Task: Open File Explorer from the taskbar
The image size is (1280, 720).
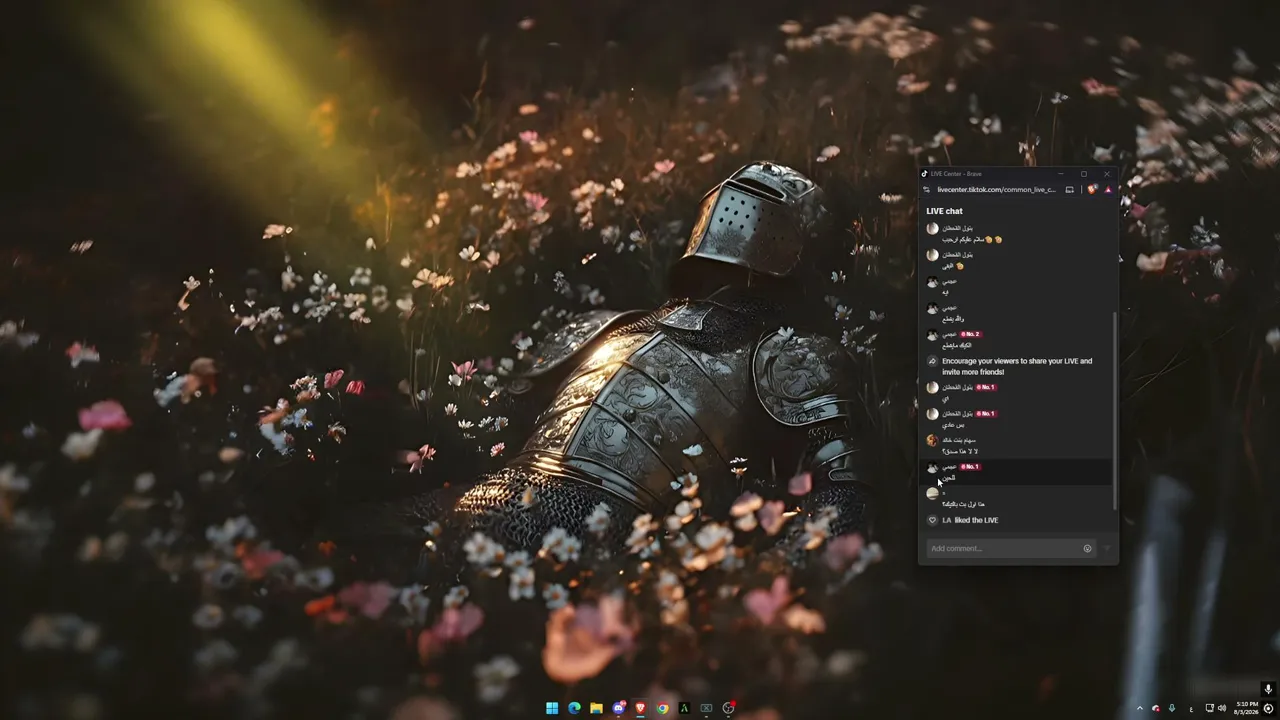Action: tap(596, 708)
